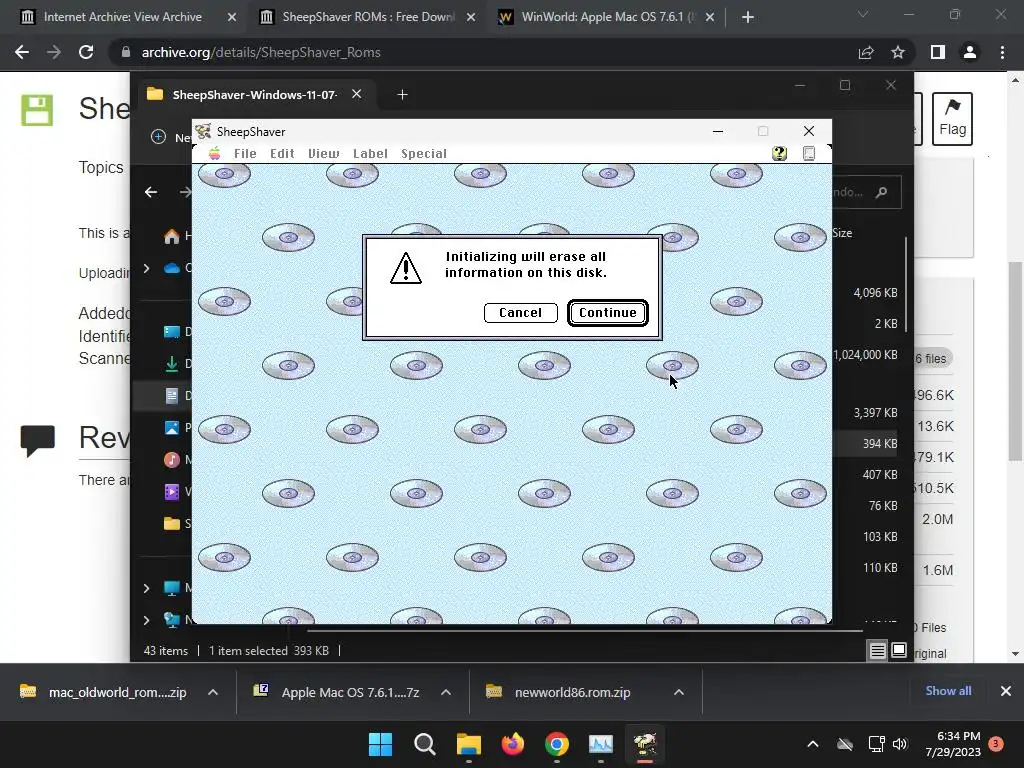This screenshot has height=768, width=1024.
Task: Click the Size column header in Explorer
Action: tap(842, 233)
